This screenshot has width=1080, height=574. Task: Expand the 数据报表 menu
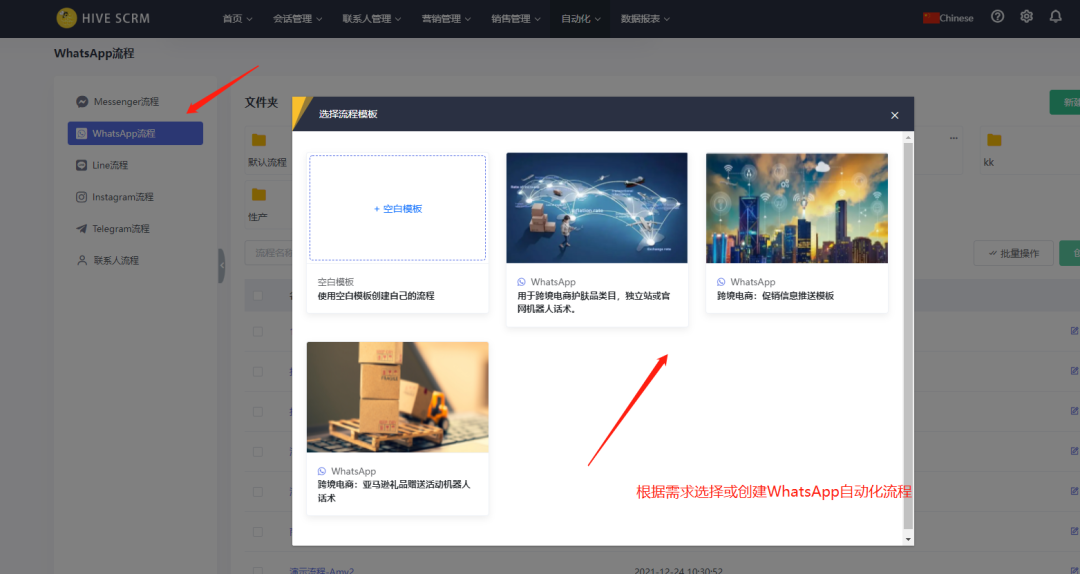click(x=645, y=19)
